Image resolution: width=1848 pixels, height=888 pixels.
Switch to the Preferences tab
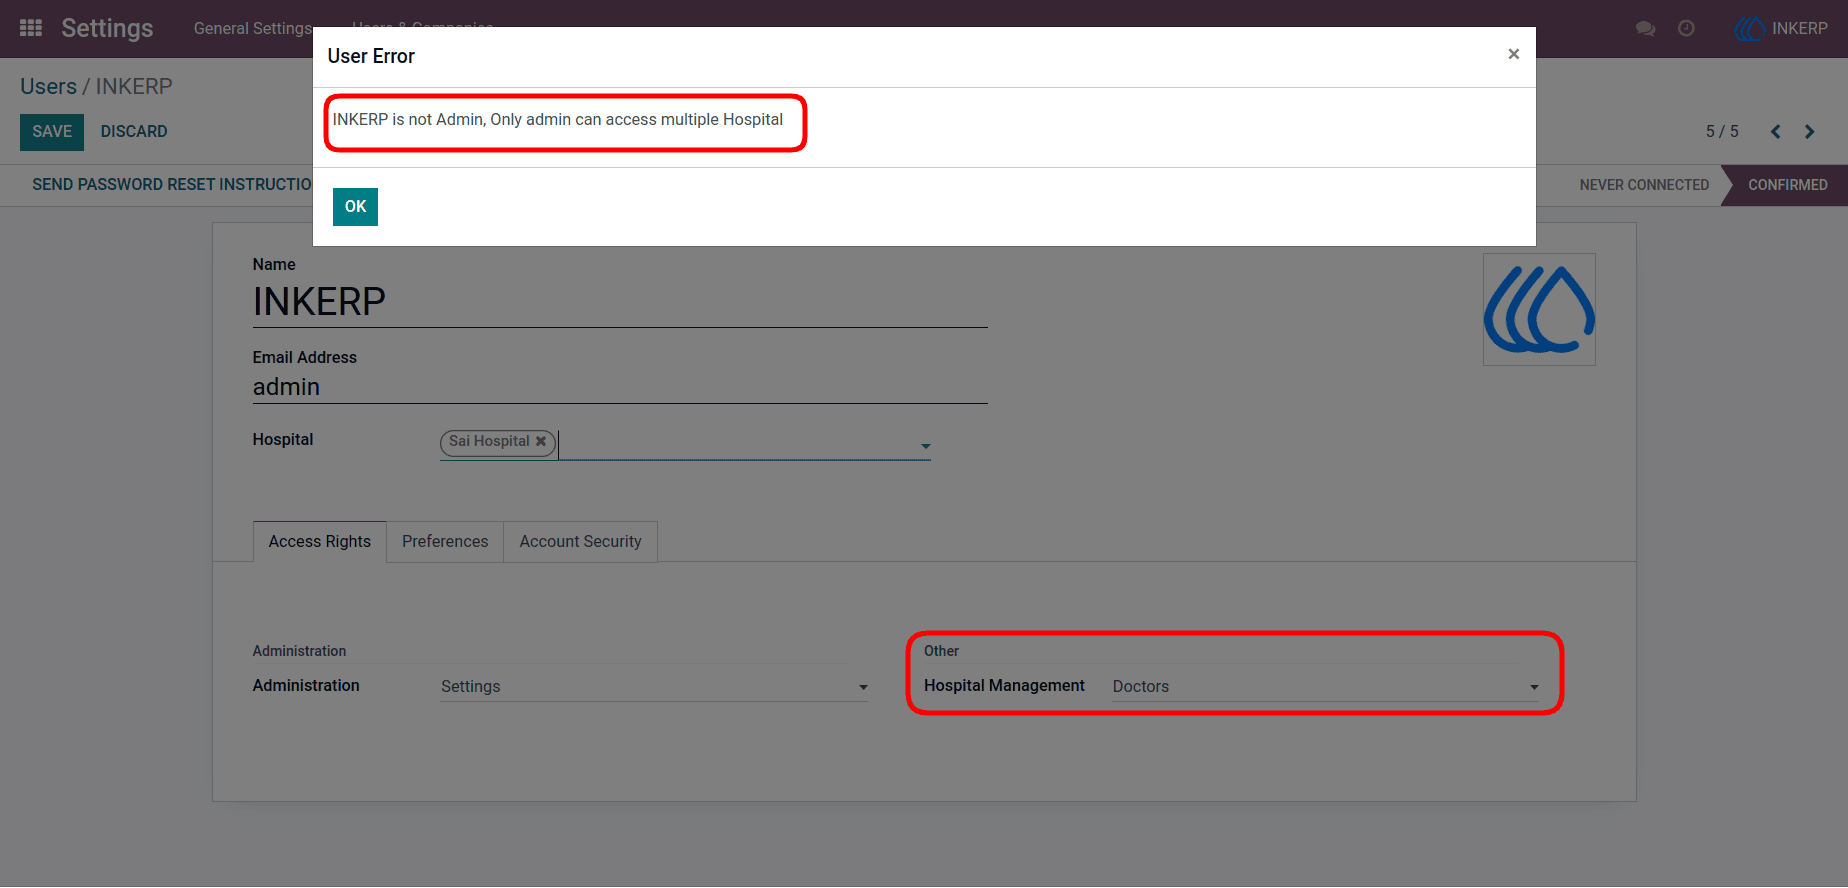(x=445, y=541)
